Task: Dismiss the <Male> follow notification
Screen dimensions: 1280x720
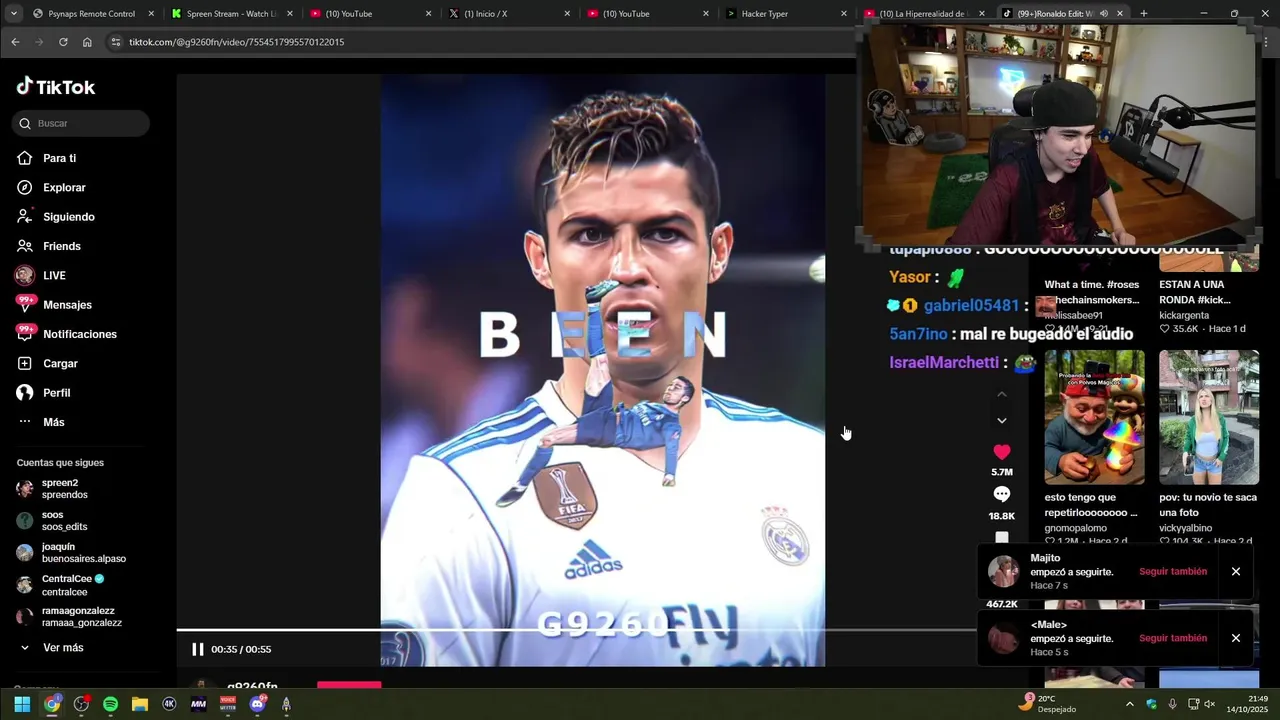Action: click(1236, 638)
